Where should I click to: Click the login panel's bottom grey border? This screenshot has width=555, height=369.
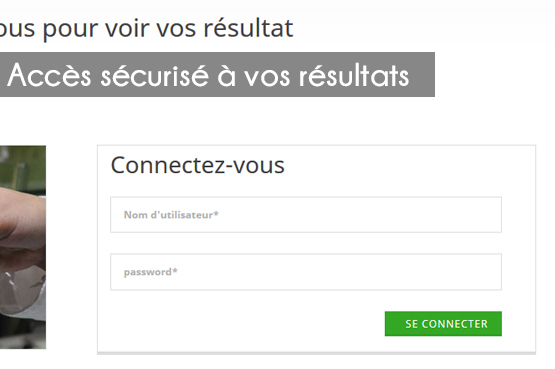pyautogui.click(x=316, y=353)
